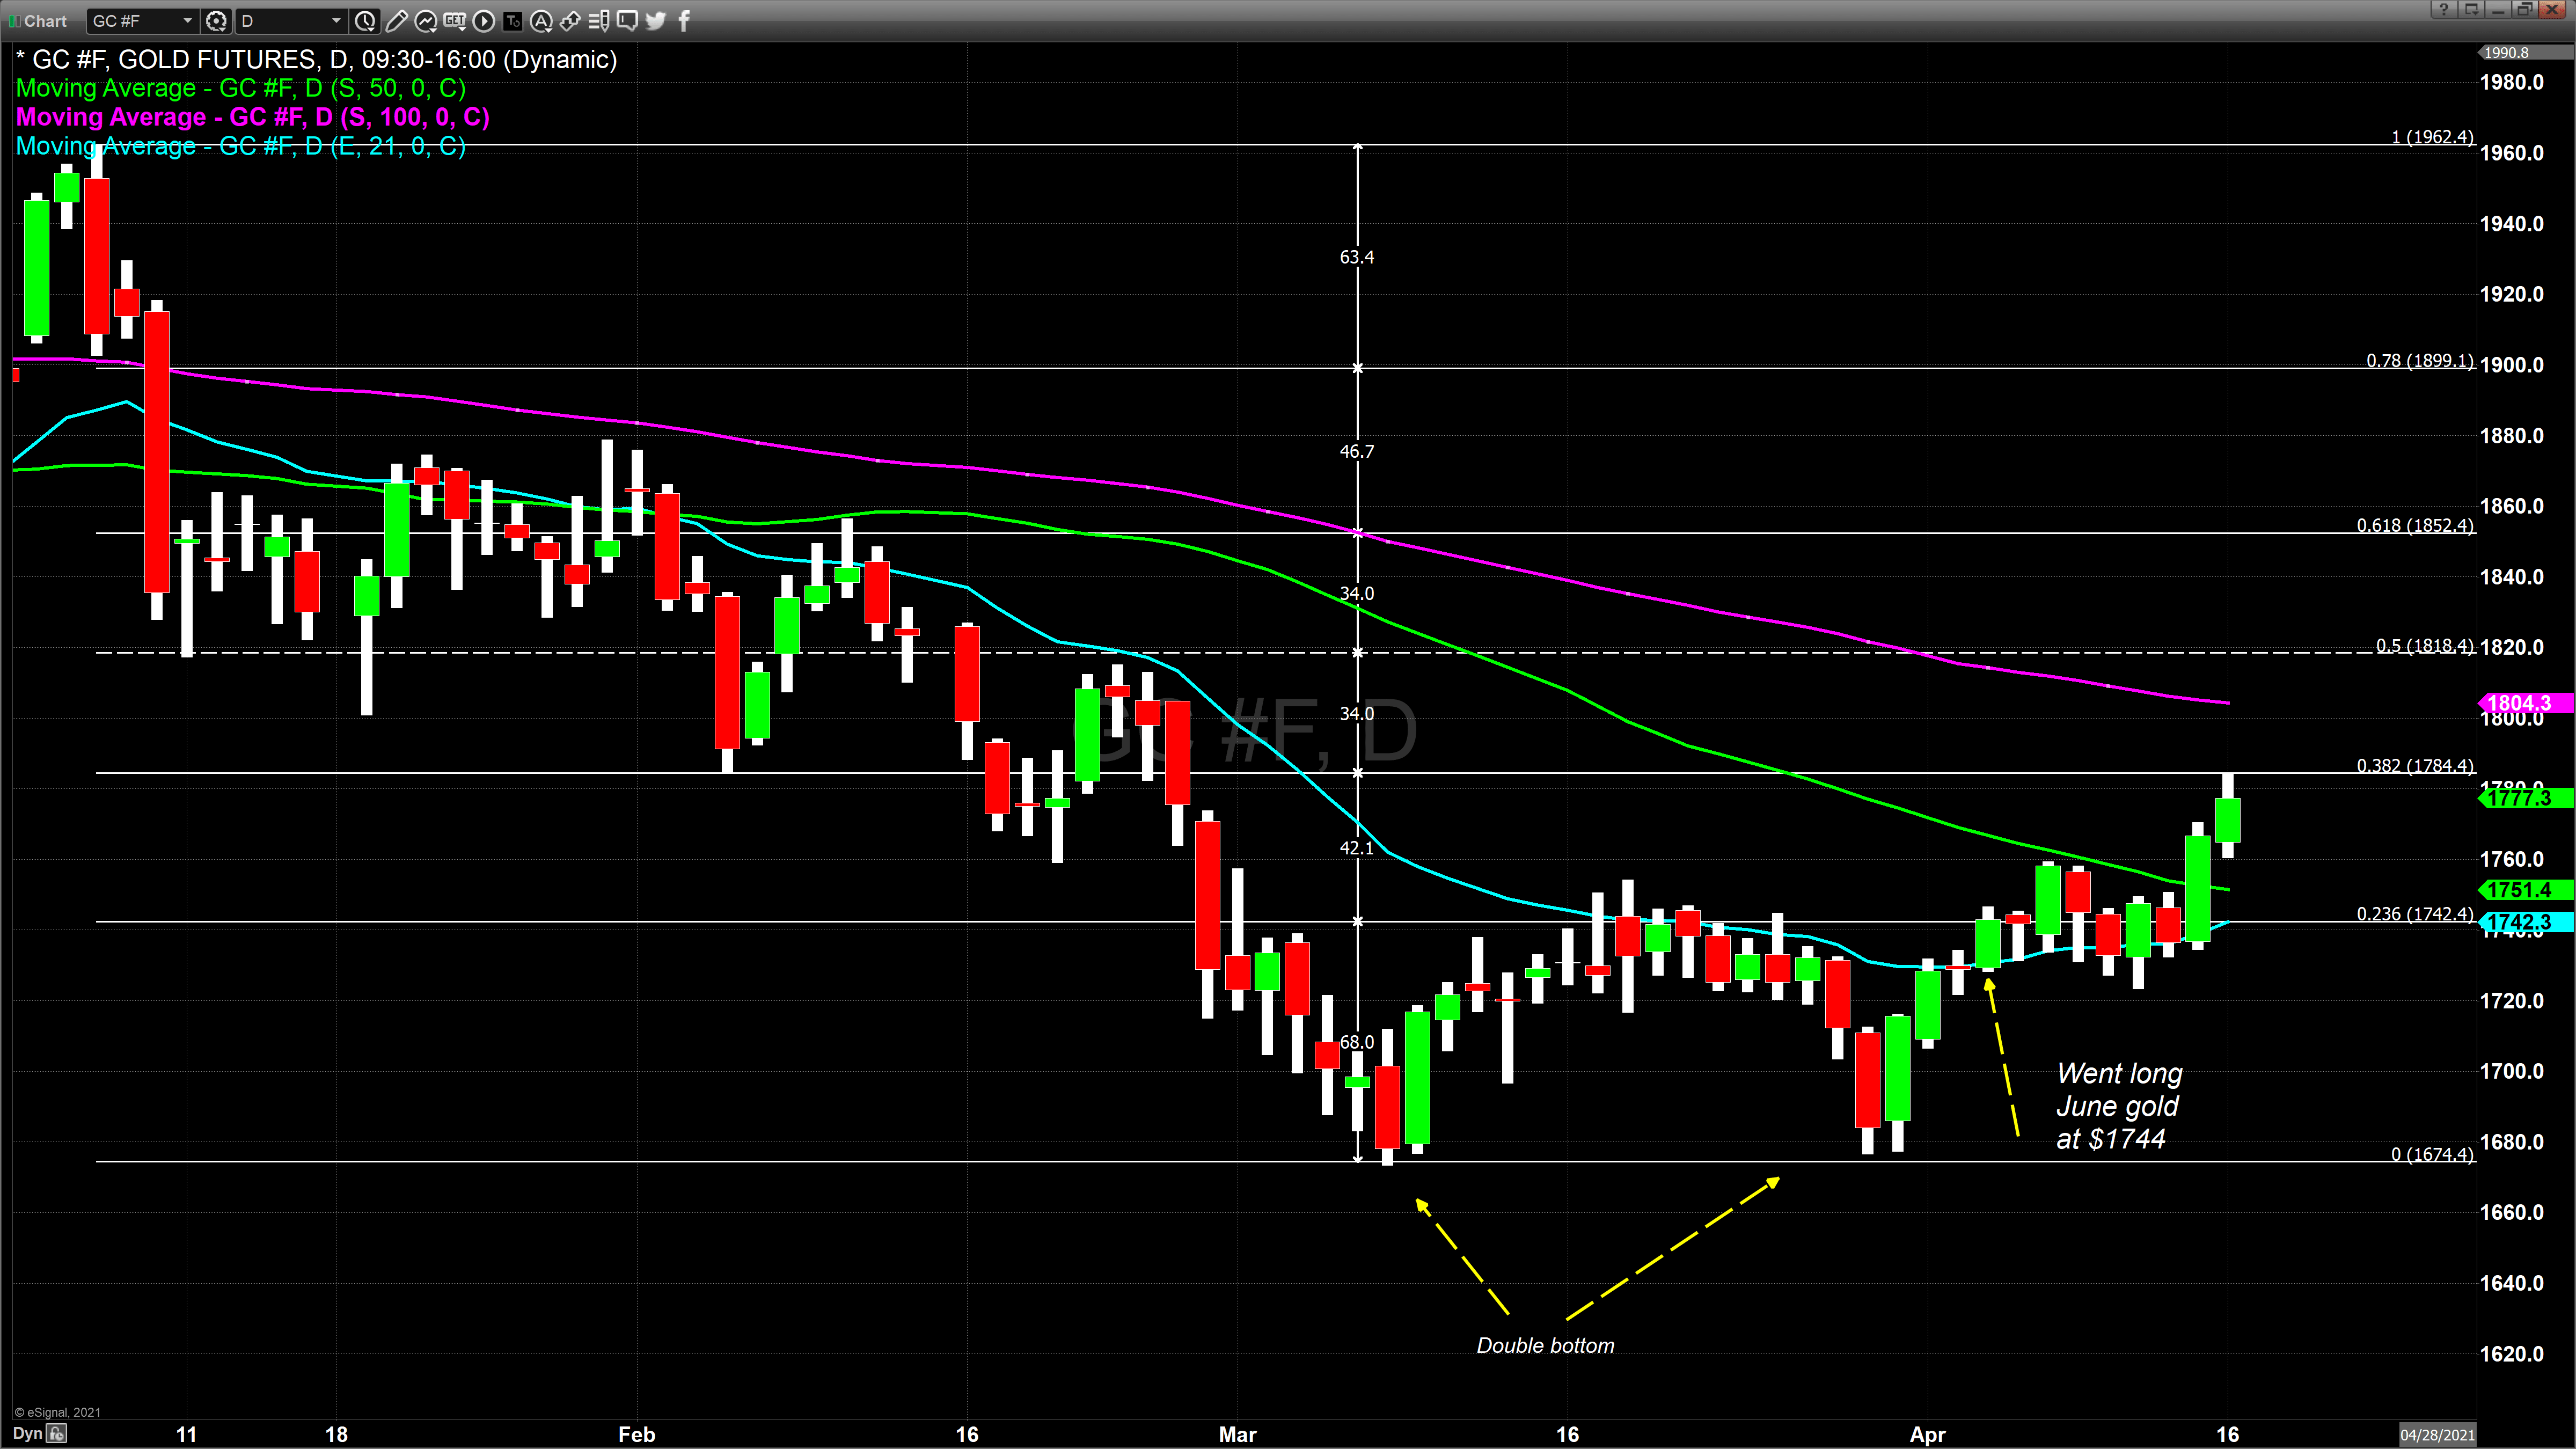2576x1449 pixels.
Task: Click the text reset 'T' icon
Action: (x=512, y=20)
